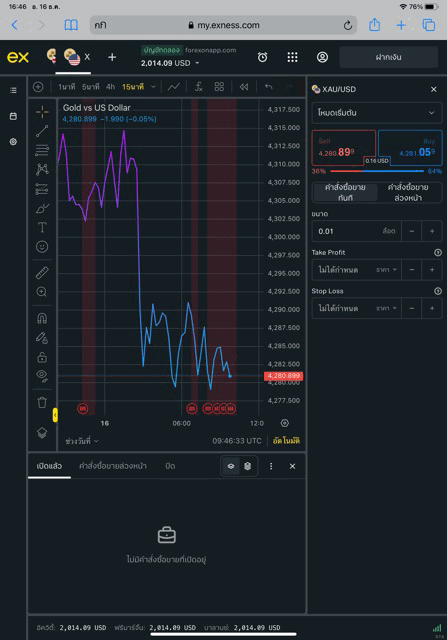
Task: Toggle magnet mode
Action: click(42, 318)
